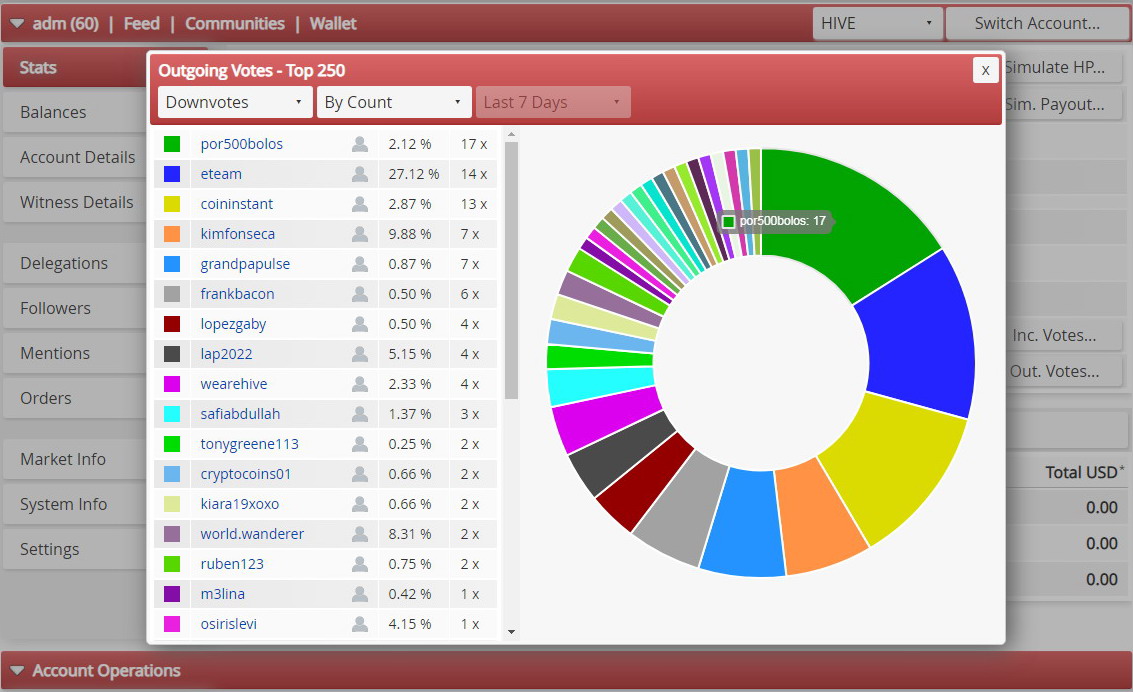Open the world.wanderer account link
Image resolution: width=1133 pixels, height=692 pixels.
[x=252, y=534]
